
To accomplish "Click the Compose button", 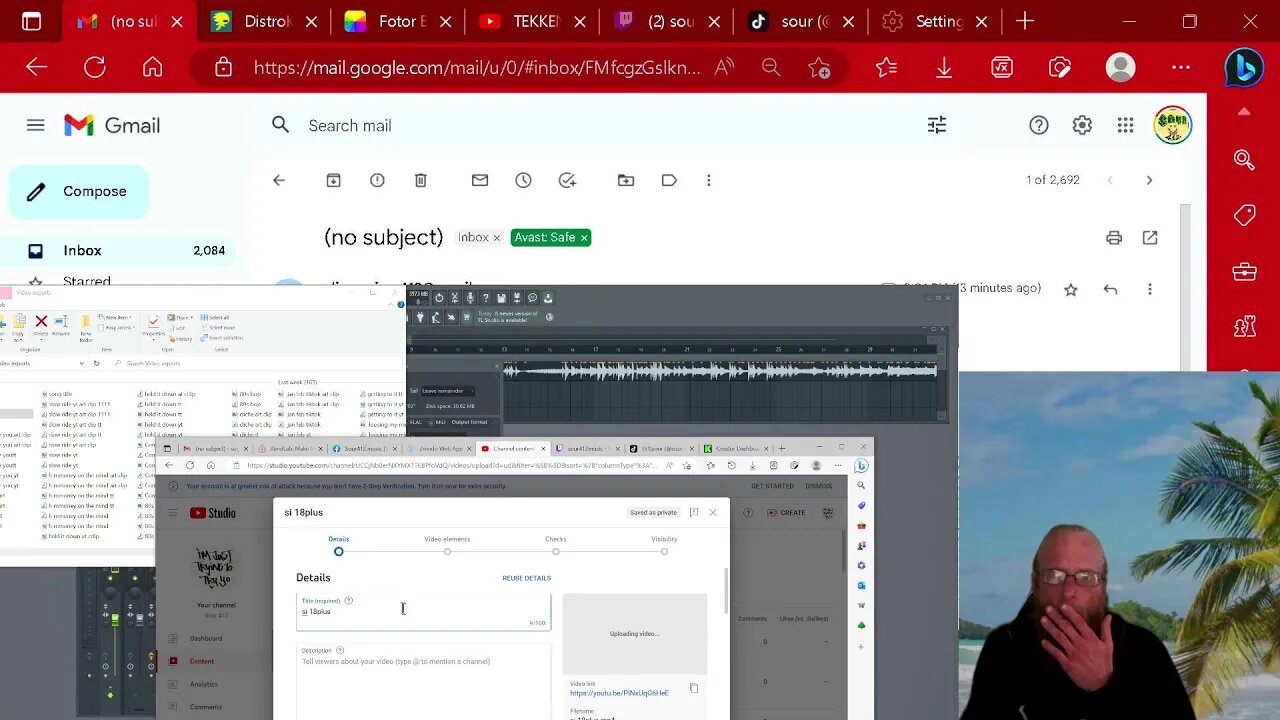I will (x=80, y=191).
